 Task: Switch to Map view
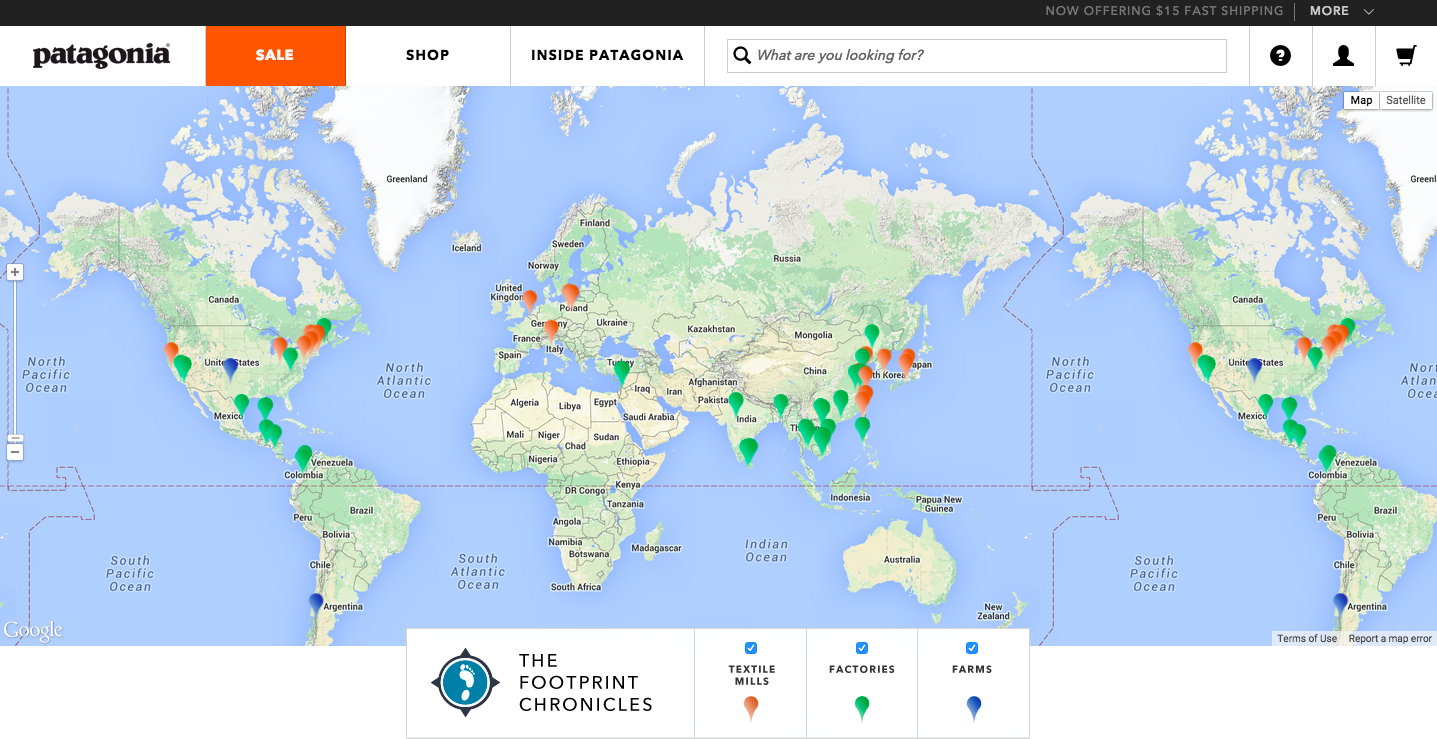(1361, 100)
